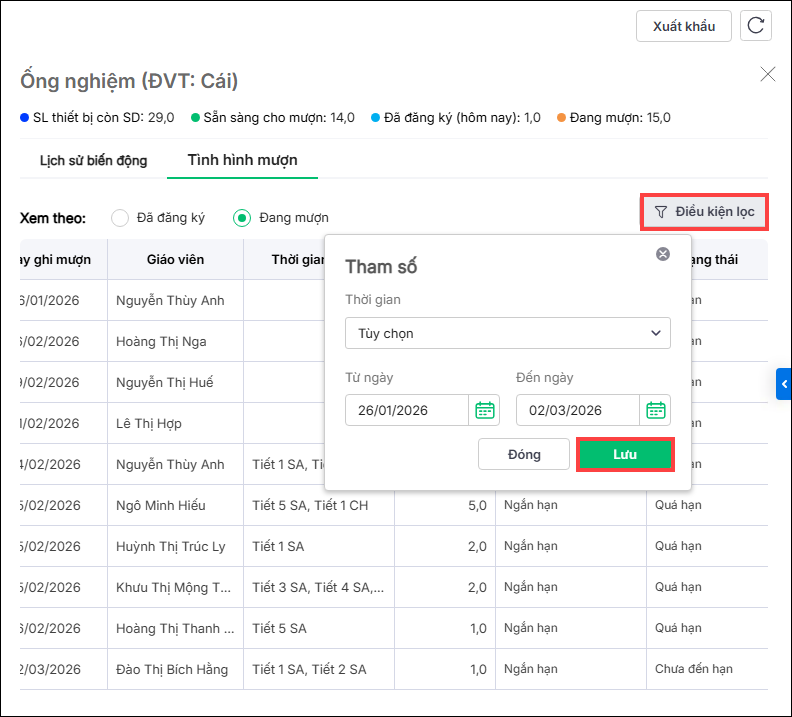
Task: Click the Xuất khẩu export button
Action: tap(684, 26)
